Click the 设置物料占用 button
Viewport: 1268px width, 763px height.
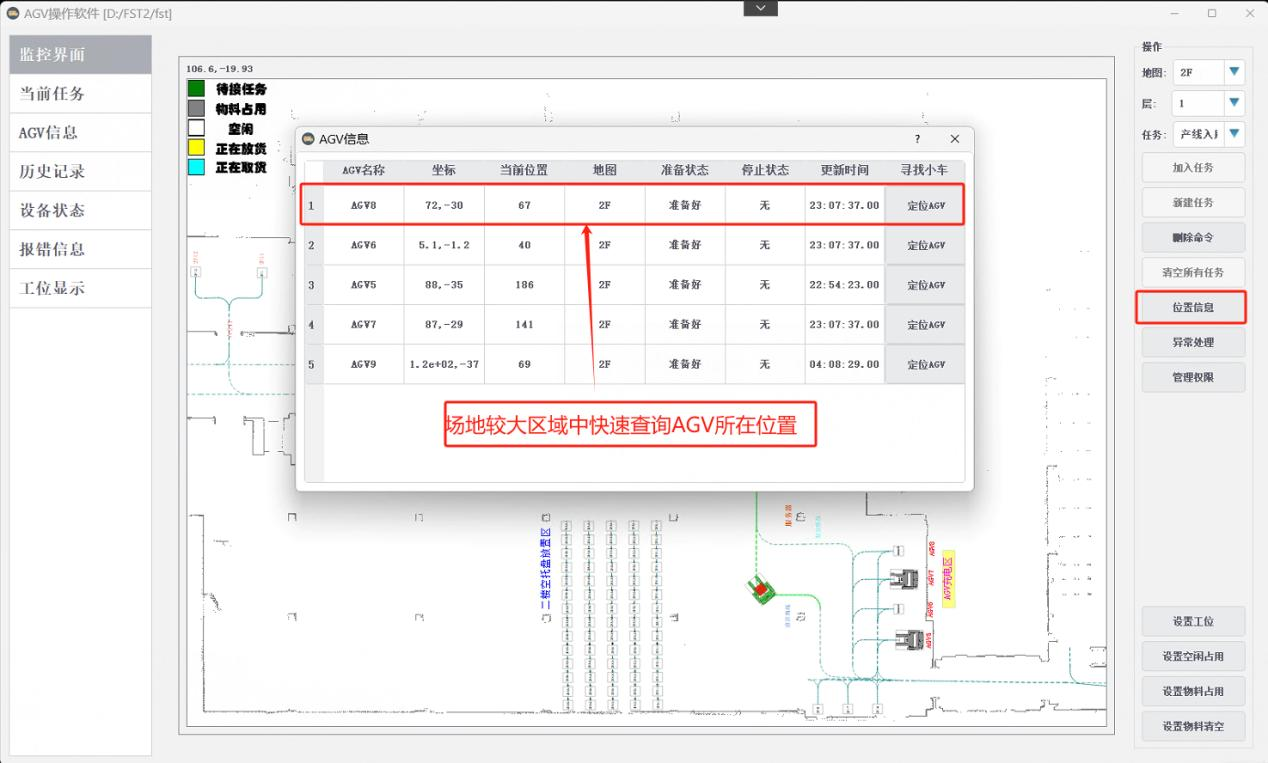1193,691
